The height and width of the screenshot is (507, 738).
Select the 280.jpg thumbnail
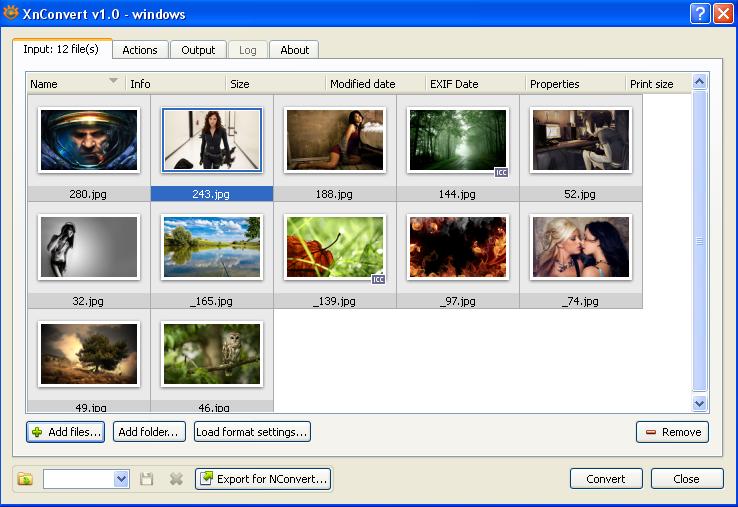click(89, 141)
